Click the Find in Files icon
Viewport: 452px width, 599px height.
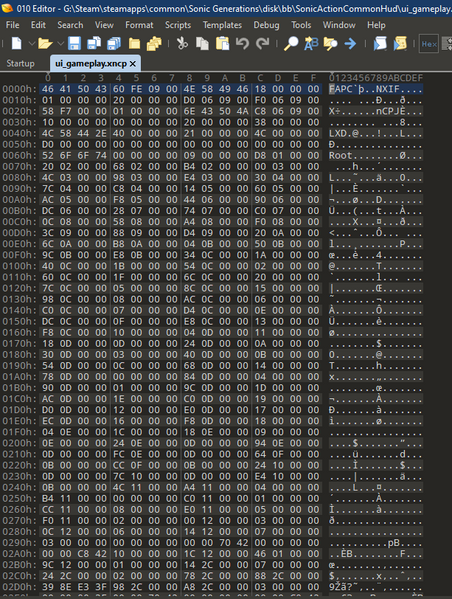(x=330, y=43)
